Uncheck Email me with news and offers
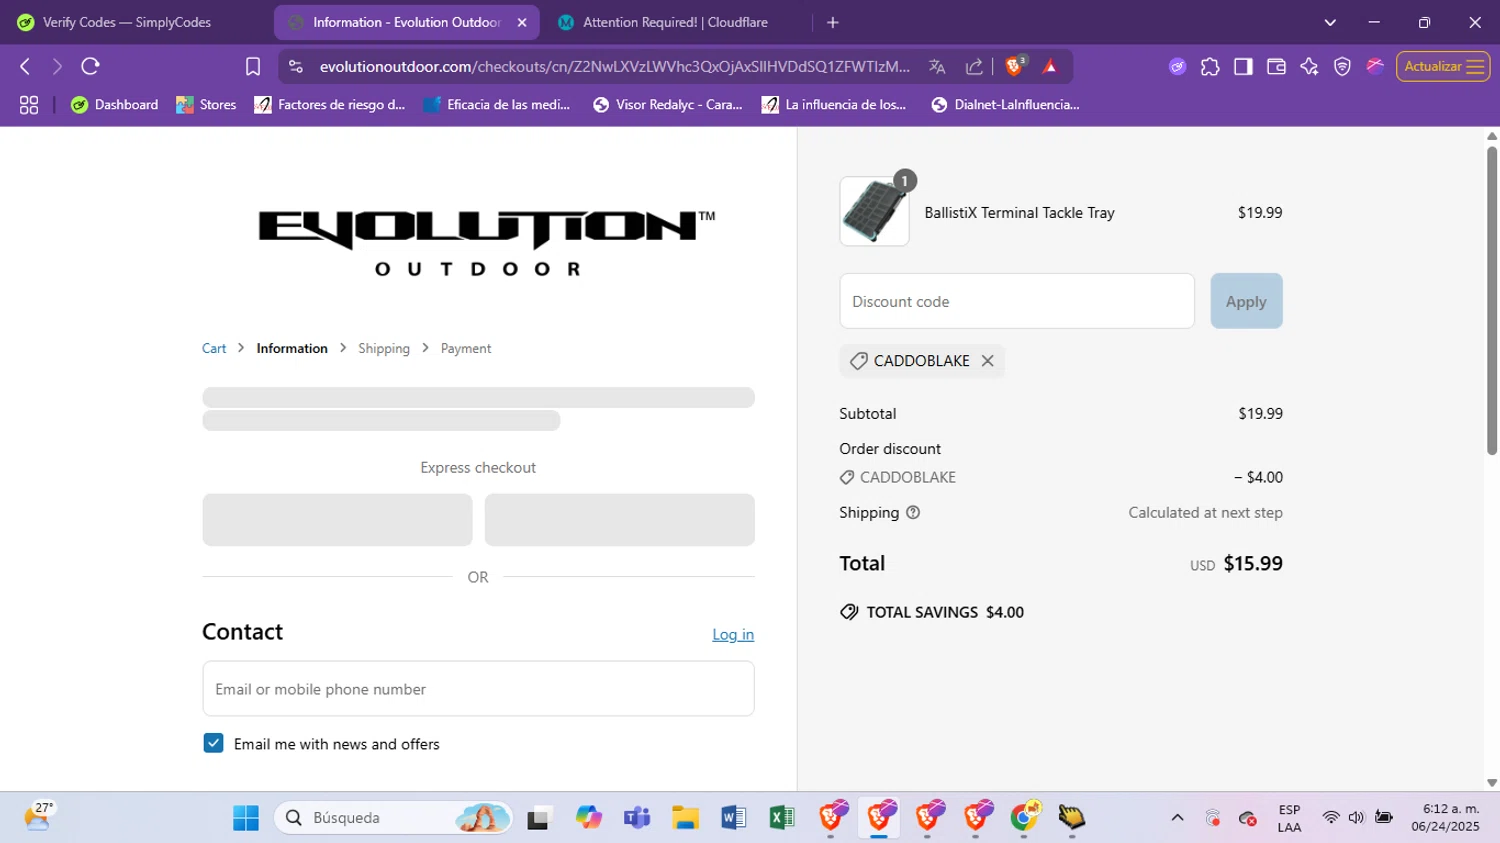Image resolution: width=1500 pixels, height=843 pixels. [213, 743]
